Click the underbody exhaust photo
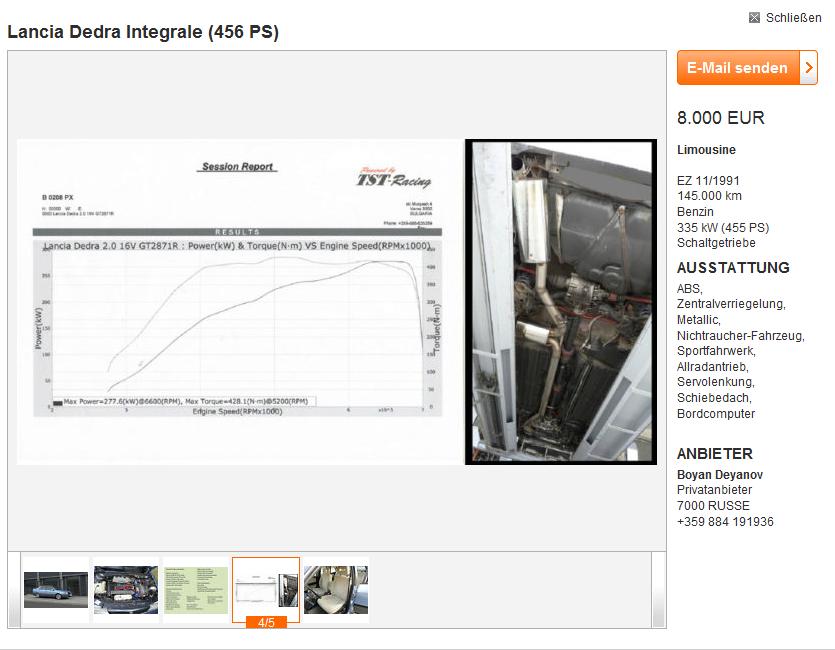Image resolution: width=835 pixels, height=650 pixels. [561, 302]
